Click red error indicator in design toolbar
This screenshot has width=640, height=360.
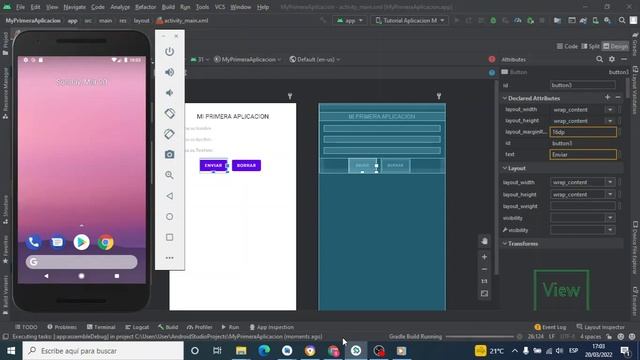[492, 59]
